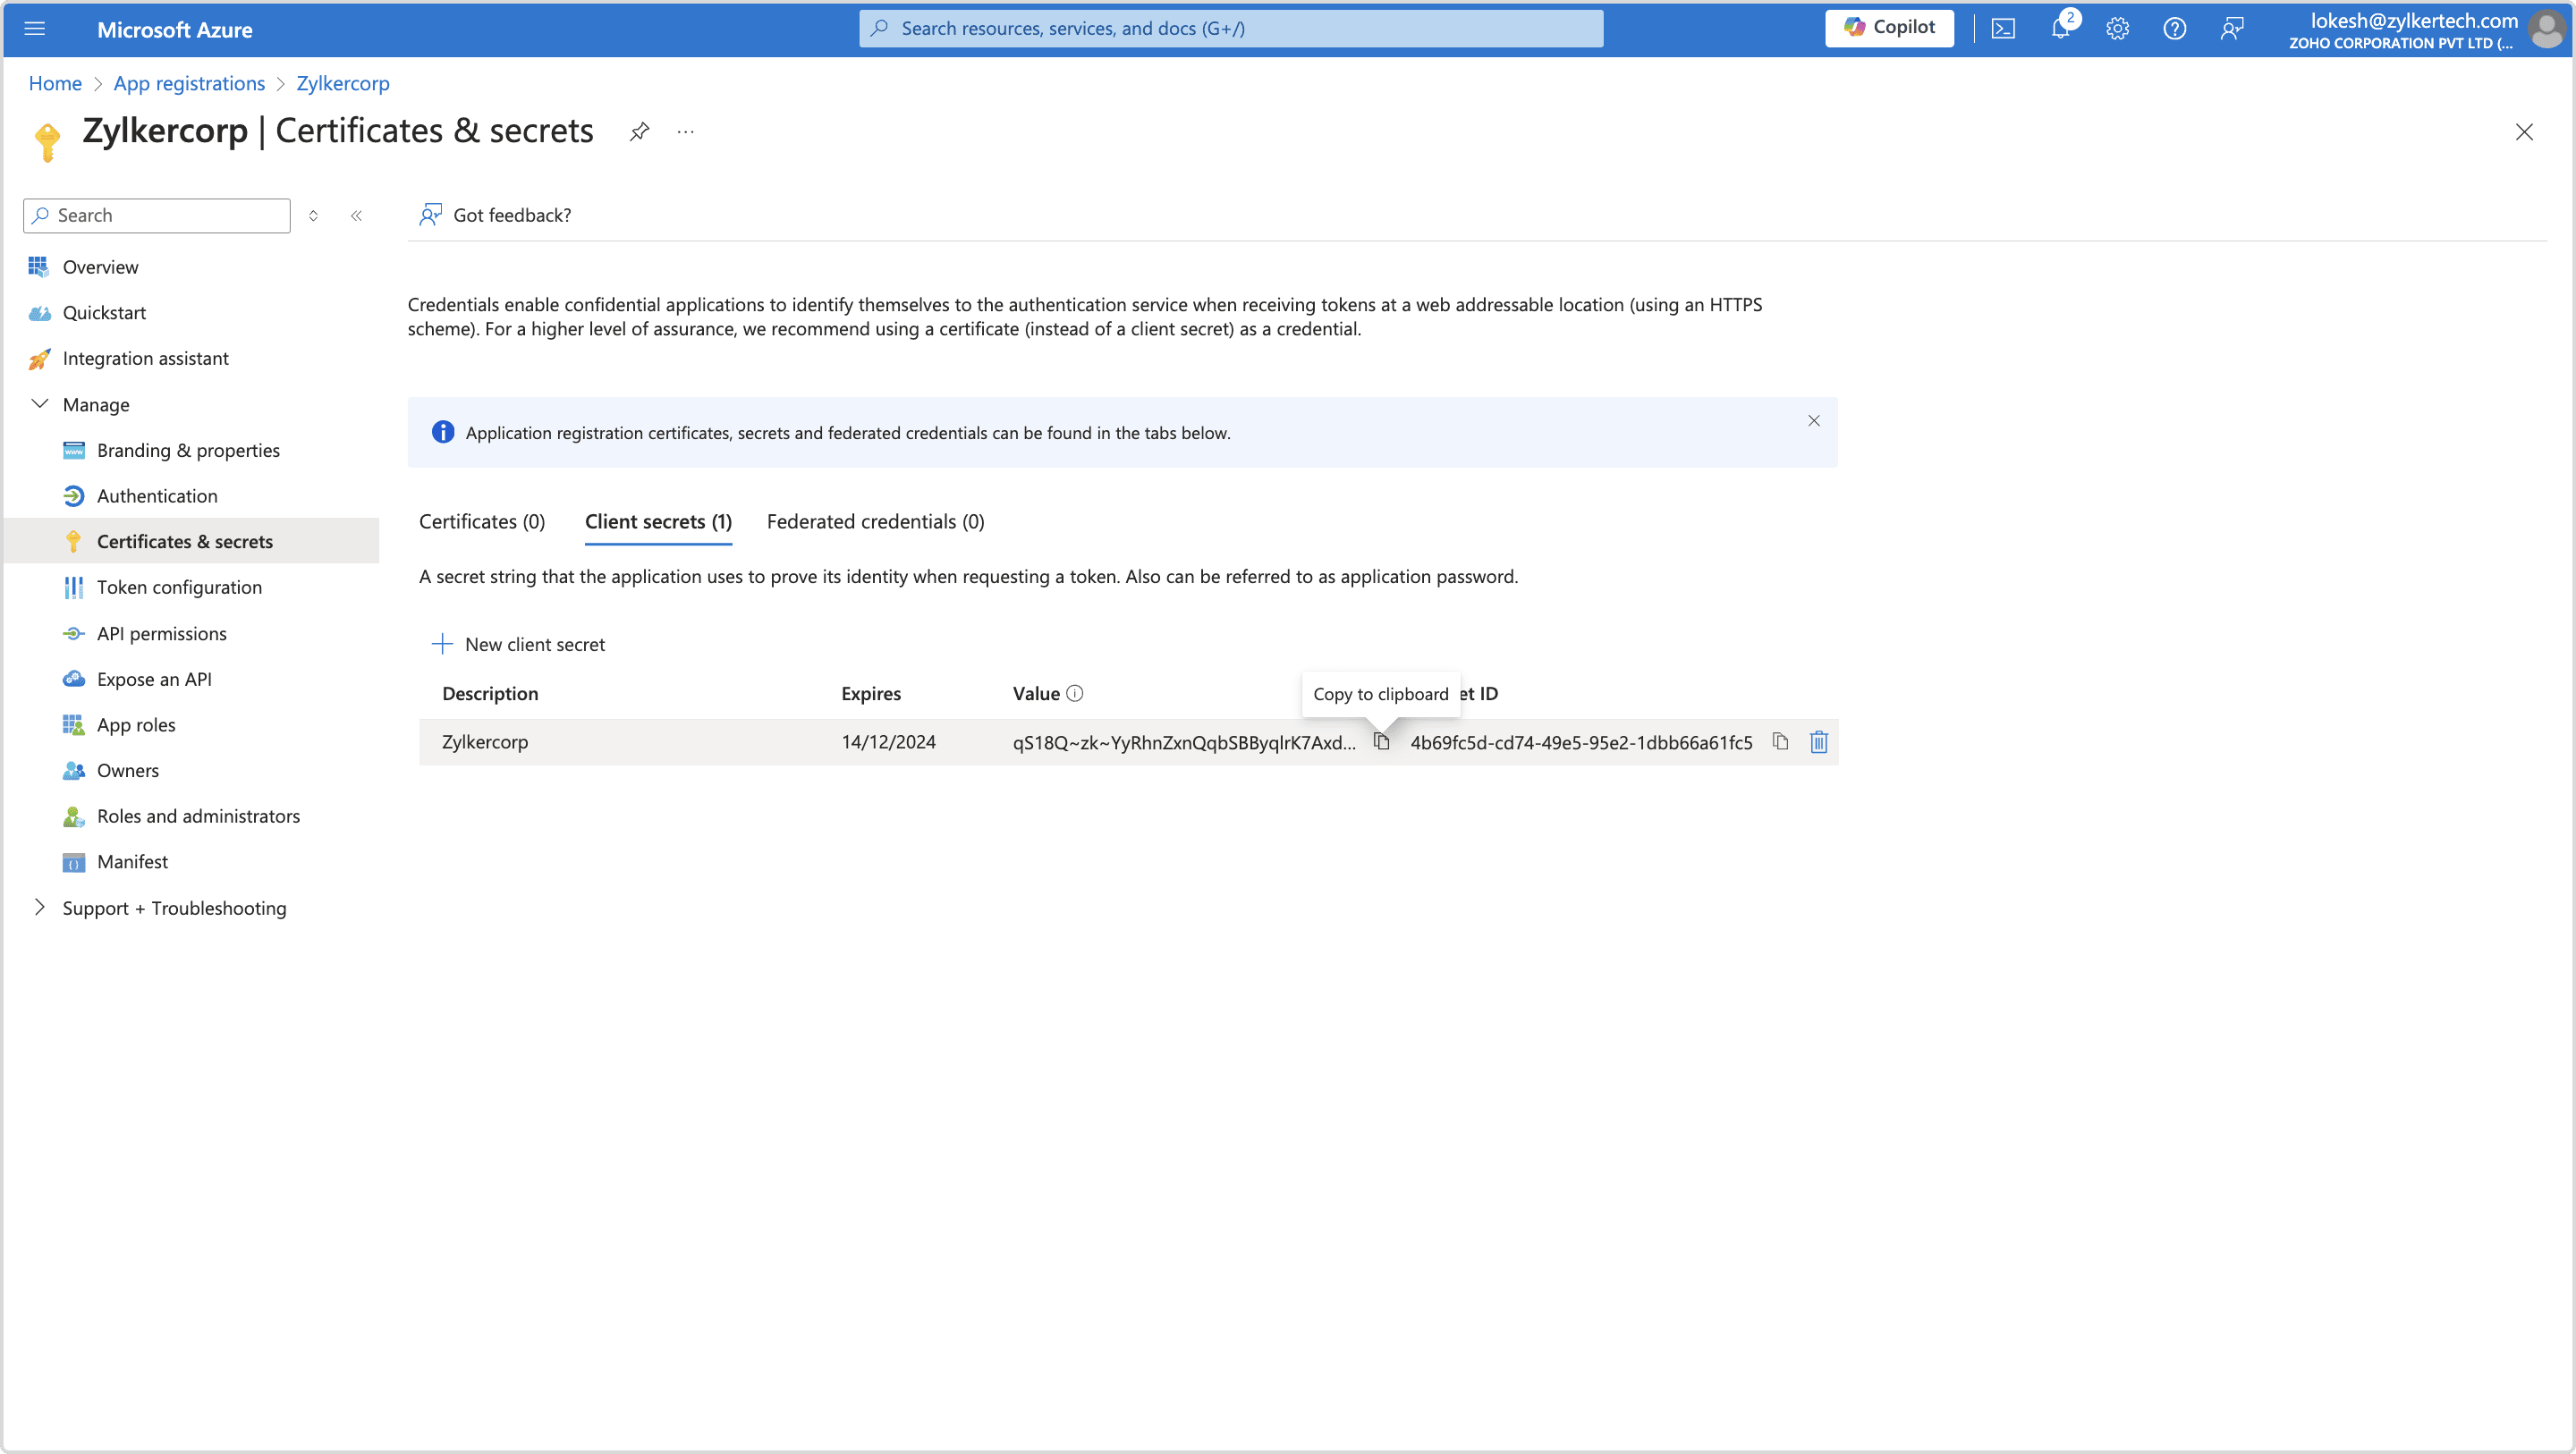Pin Certificates & secrets page
The image size is (2576, 1454).
click(x=639, y=131)
